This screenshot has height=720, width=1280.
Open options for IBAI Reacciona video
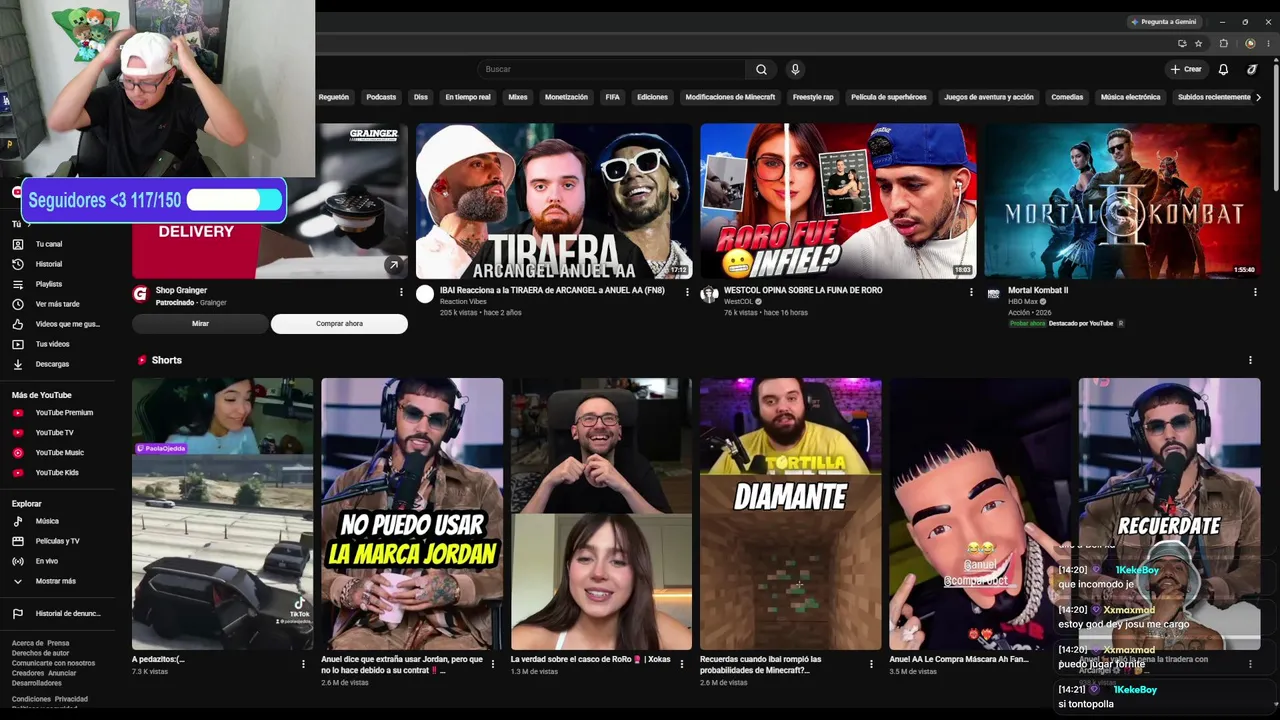coord(687,292)
